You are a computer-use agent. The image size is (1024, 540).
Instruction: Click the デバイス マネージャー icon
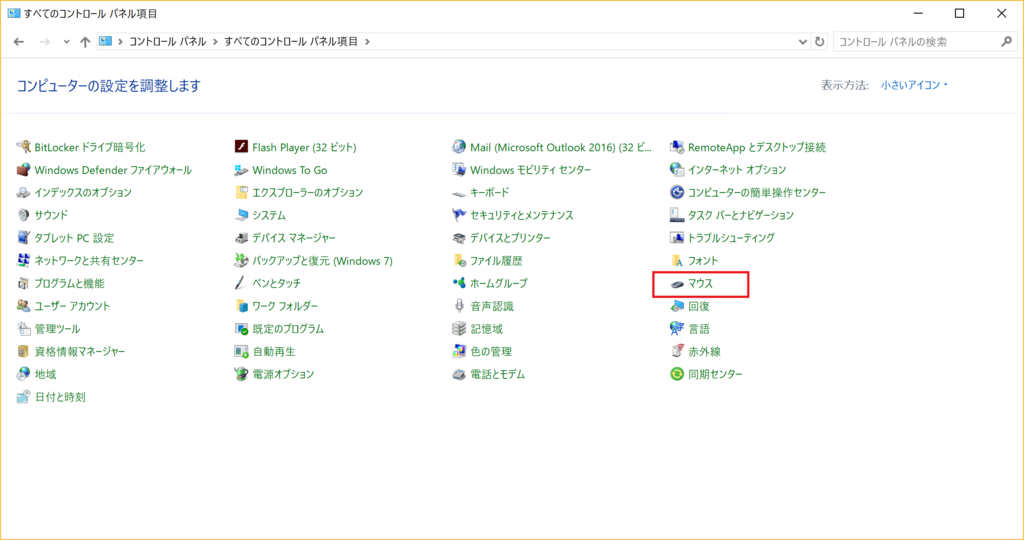tap(242, 238)
